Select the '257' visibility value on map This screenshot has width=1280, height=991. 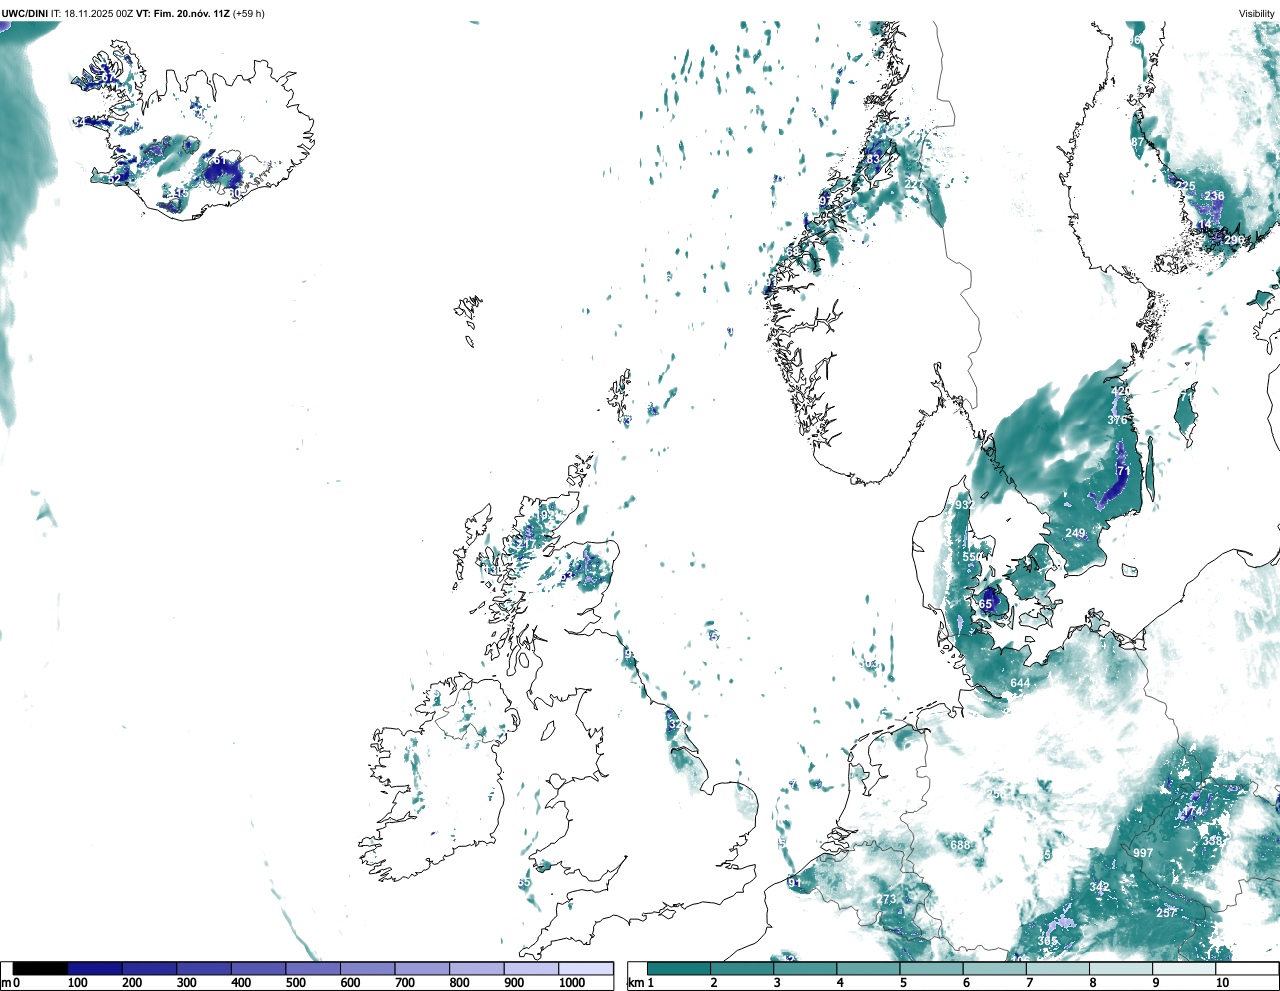tap(1166, 913)
